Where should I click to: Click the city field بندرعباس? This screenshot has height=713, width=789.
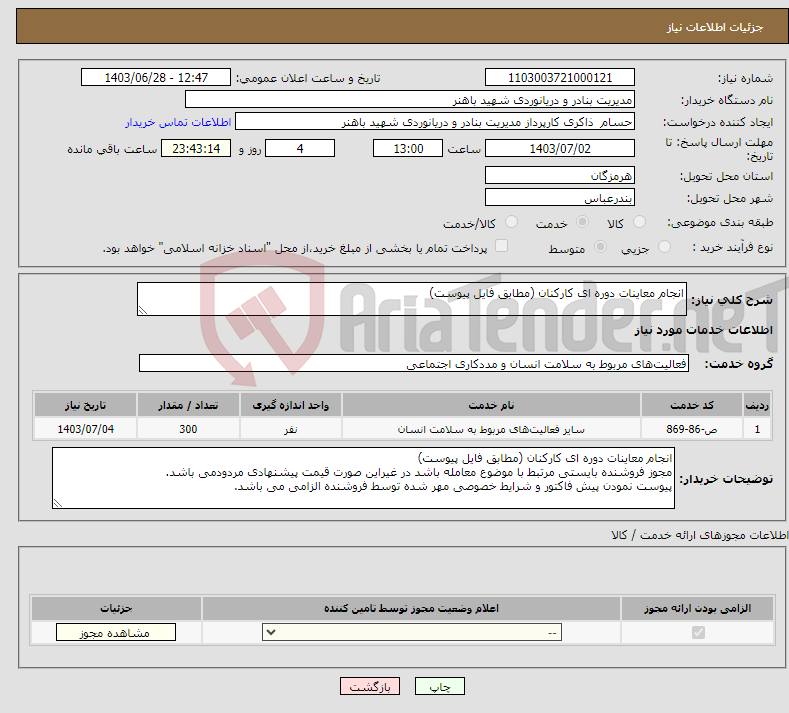click(560, 197)
